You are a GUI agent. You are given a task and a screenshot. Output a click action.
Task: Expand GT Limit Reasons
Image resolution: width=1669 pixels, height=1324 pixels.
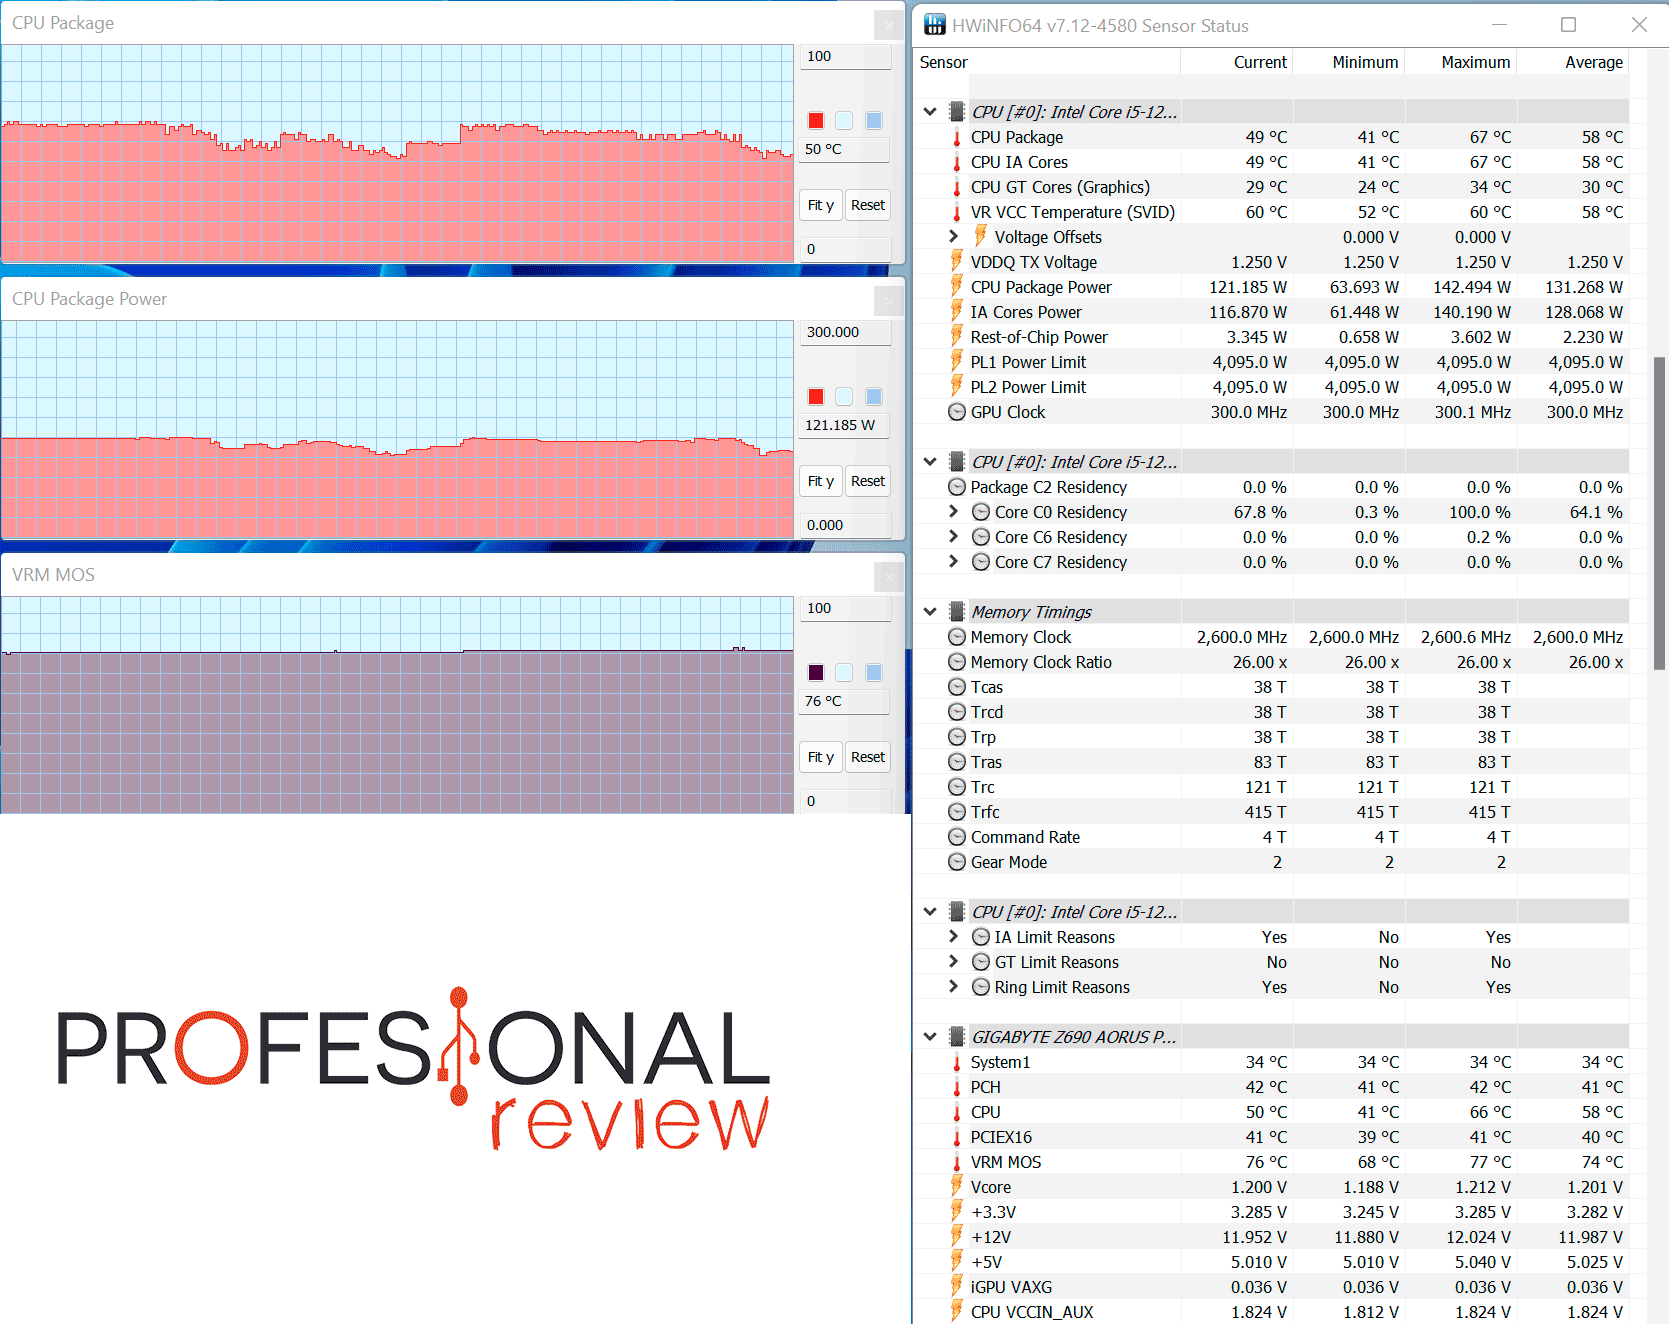click(953, 962)
